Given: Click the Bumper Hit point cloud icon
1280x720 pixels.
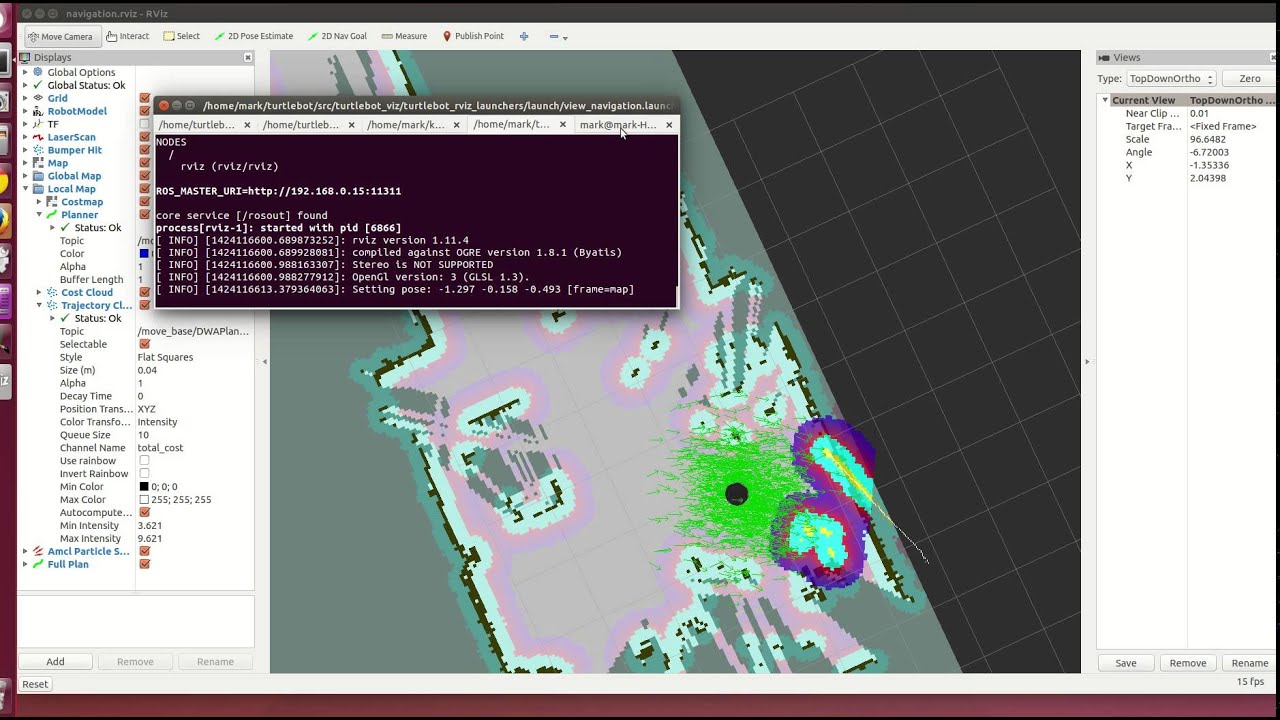Looking at the screenshot, I should [39, 150].
